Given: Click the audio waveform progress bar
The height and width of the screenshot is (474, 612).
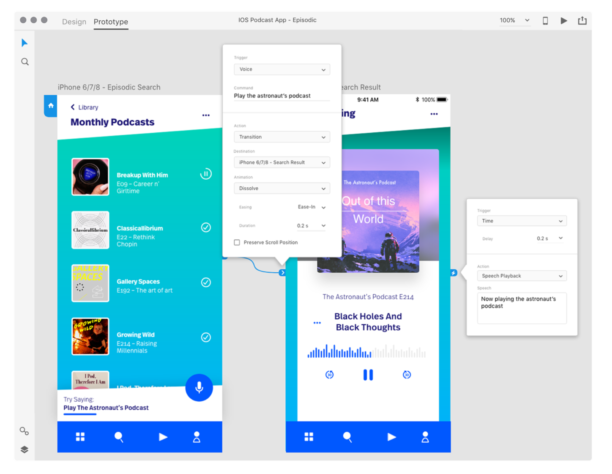Looking at the screenshot, I should [366, 351].
